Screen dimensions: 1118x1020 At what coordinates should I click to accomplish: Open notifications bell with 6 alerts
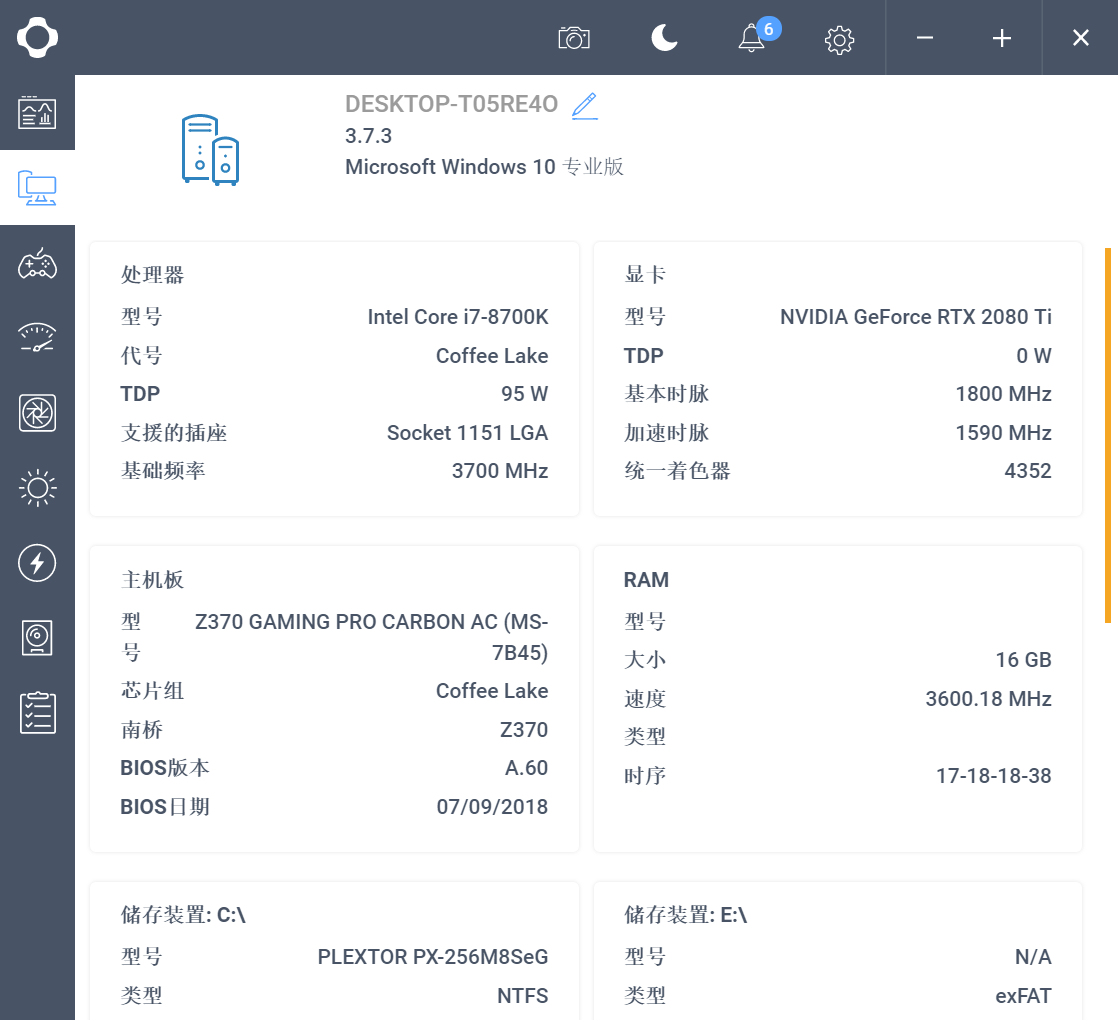tap(751, 38)
